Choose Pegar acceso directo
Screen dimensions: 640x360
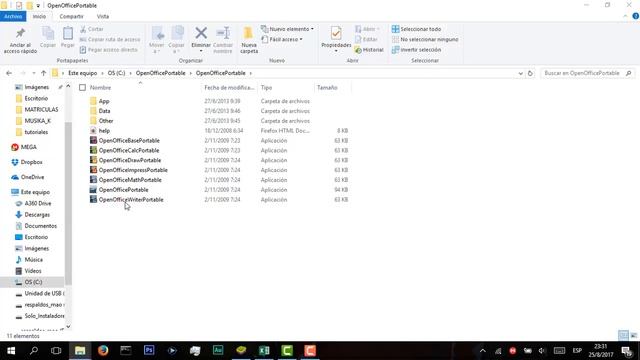[109, 50]
